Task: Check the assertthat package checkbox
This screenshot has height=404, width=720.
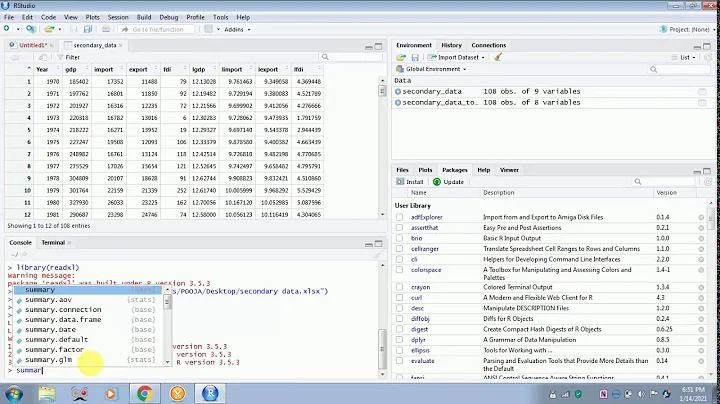Action: pos(399,228)
